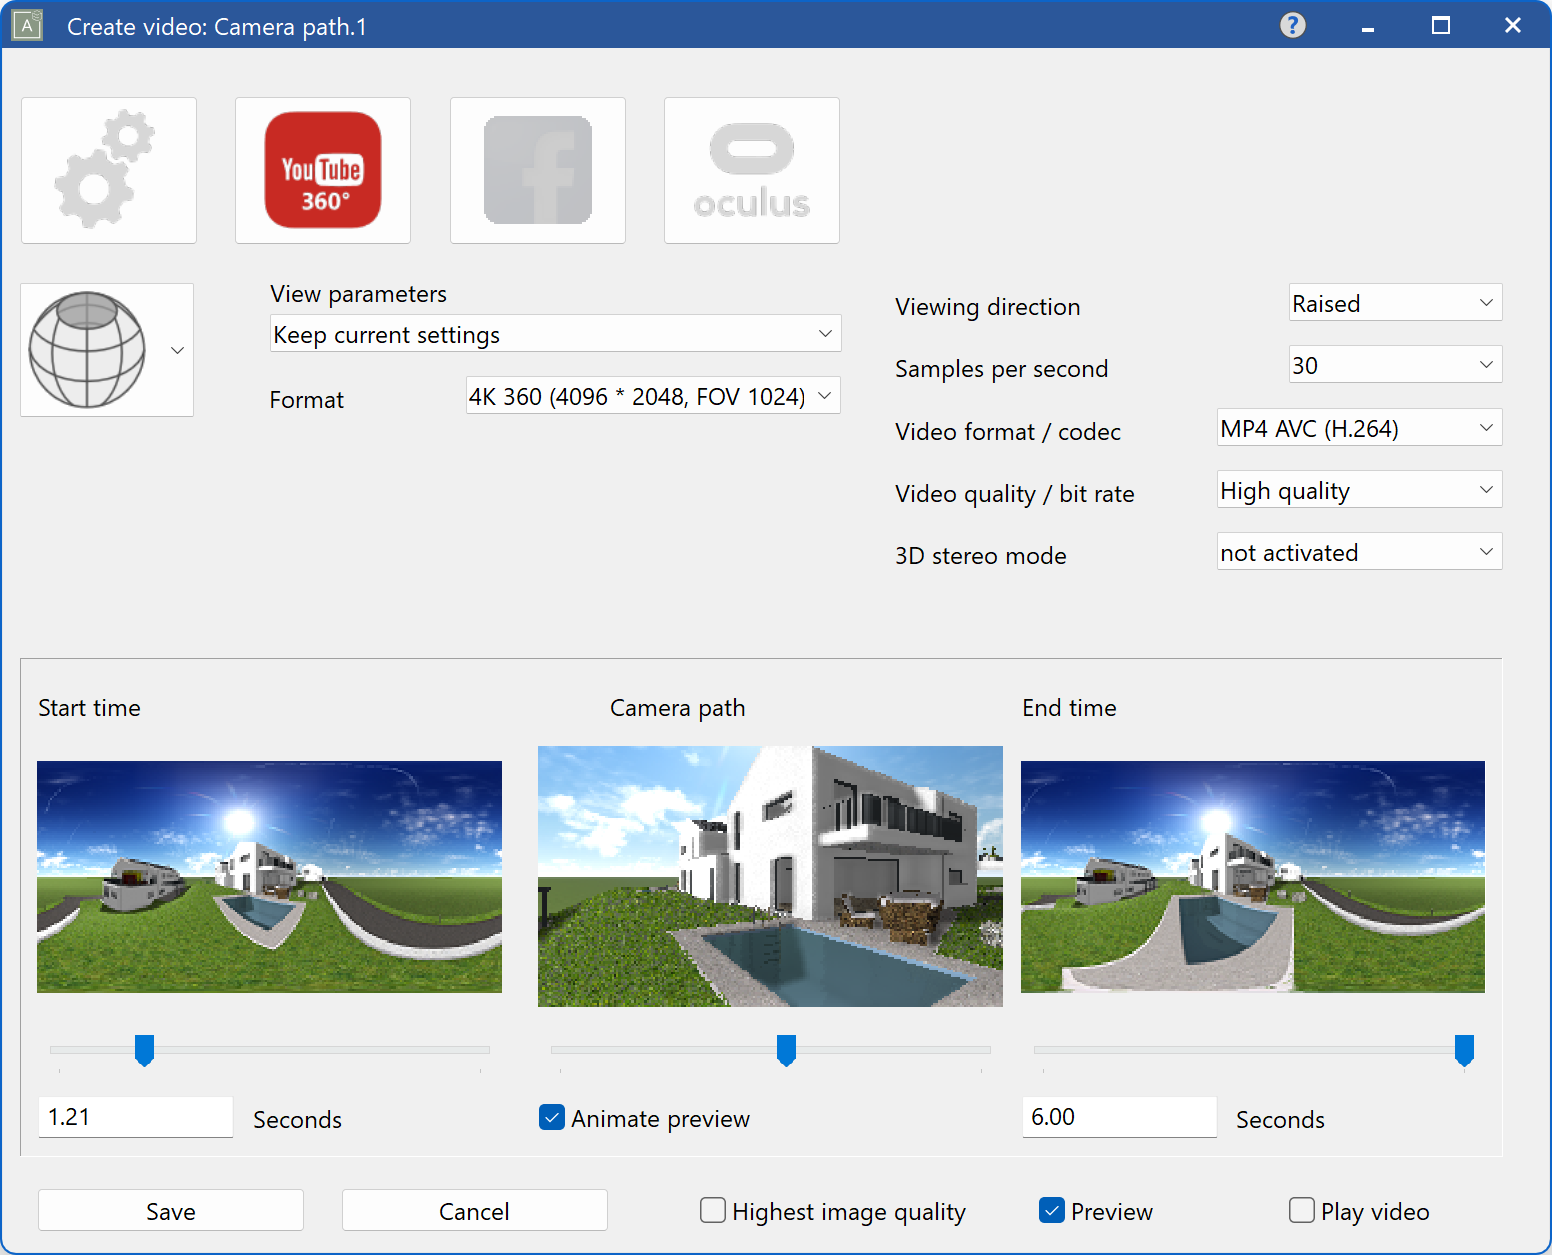Enable Highest image quality
The image size is (1552, 1255).
712,1210
